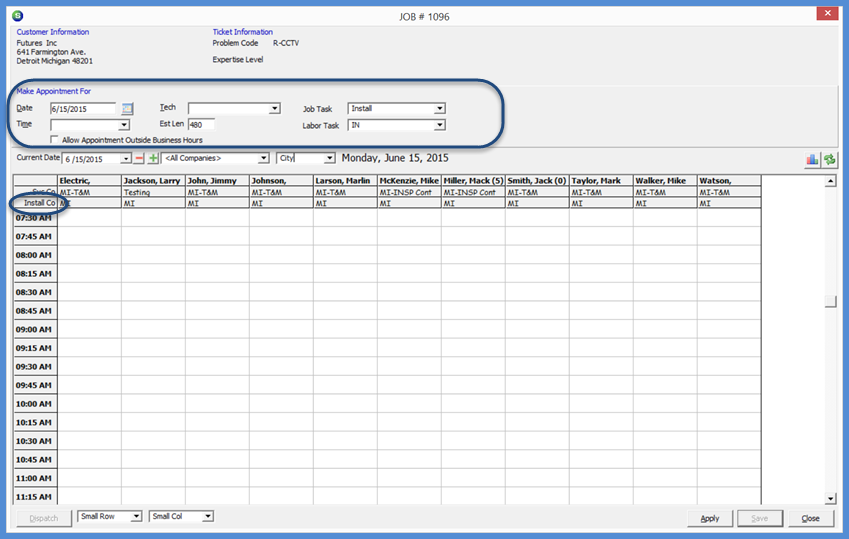Screen dimensions: 849x539
Task: Select the Walker, Mike column header
Action: (x=665, y=180)
